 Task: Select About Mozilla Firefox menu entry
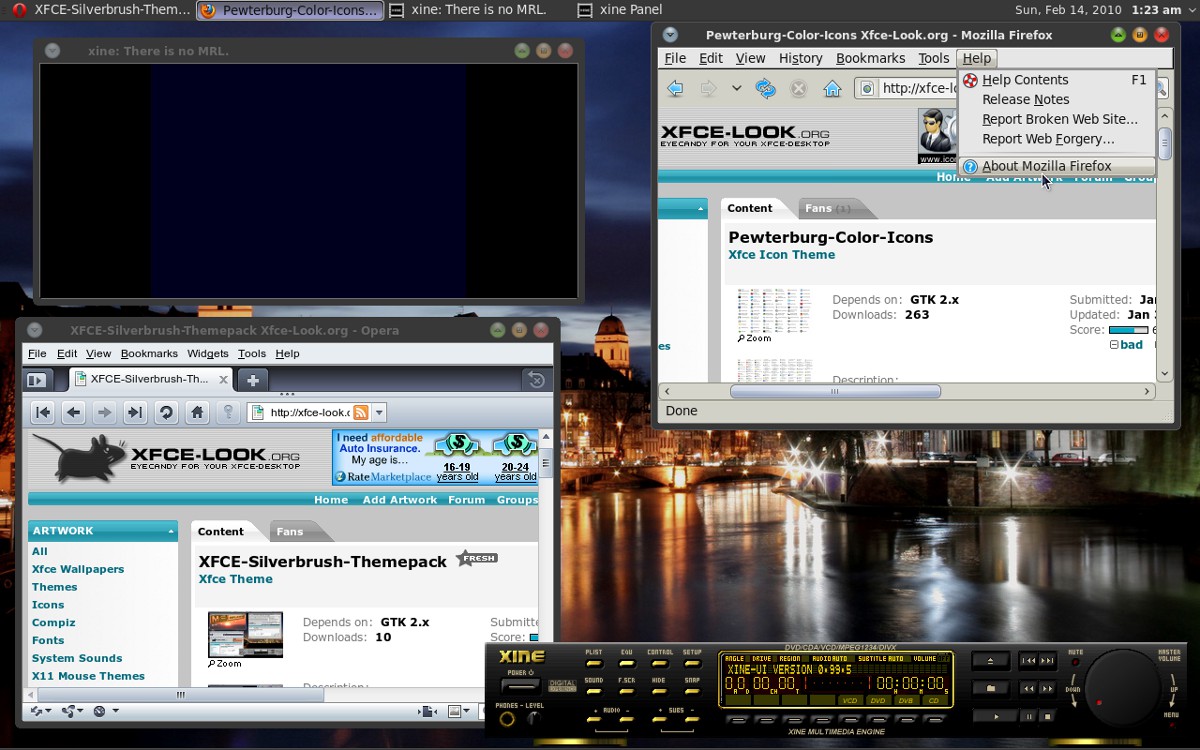1057,166
